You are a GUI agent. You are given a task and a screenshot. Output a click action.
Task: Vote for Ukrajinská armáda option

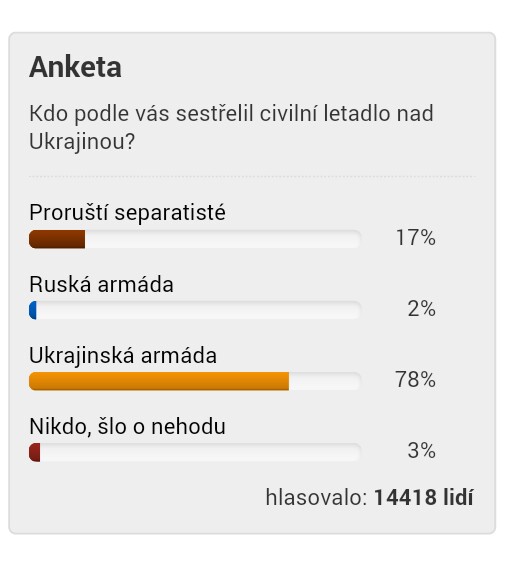tap(123, 355)
